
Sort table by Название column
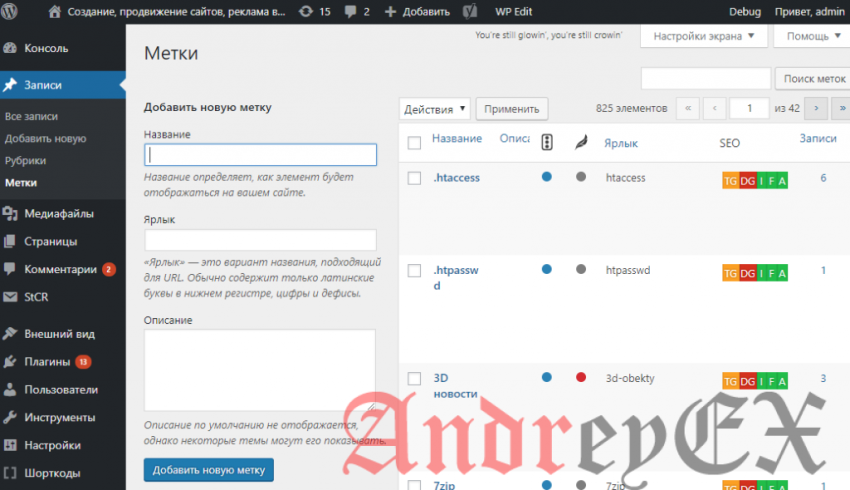tap(457, 138)
